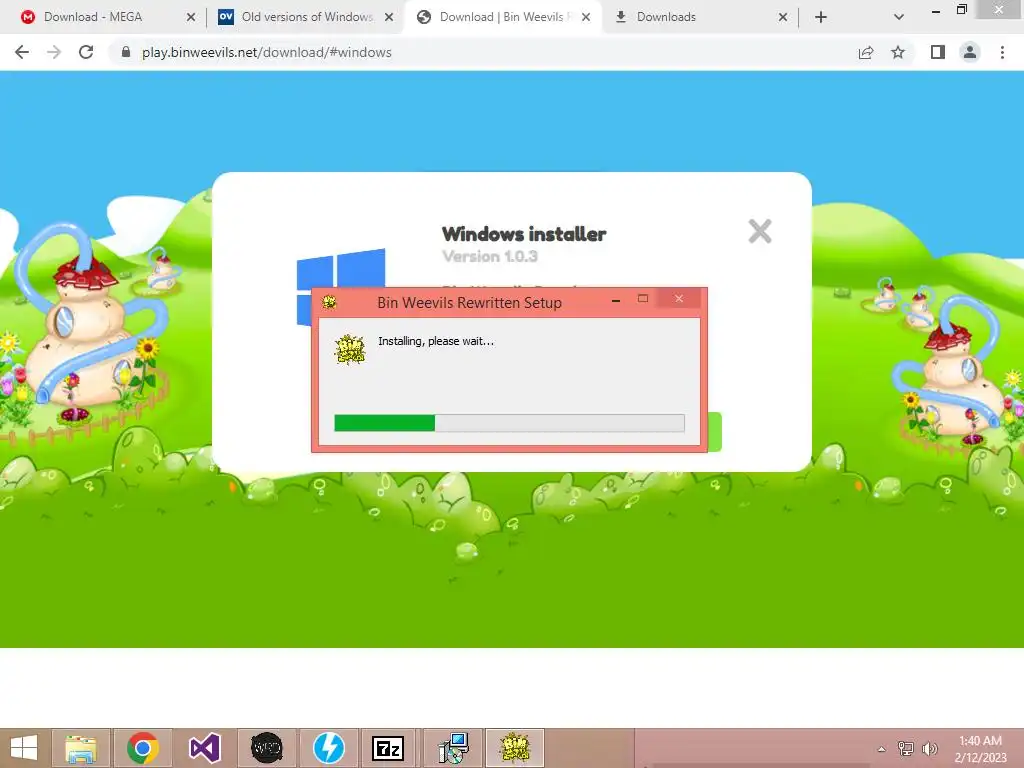Go forward to the next page
Image resolution: width=1024 pixels, height=768 pixels.
coord(54,52)
